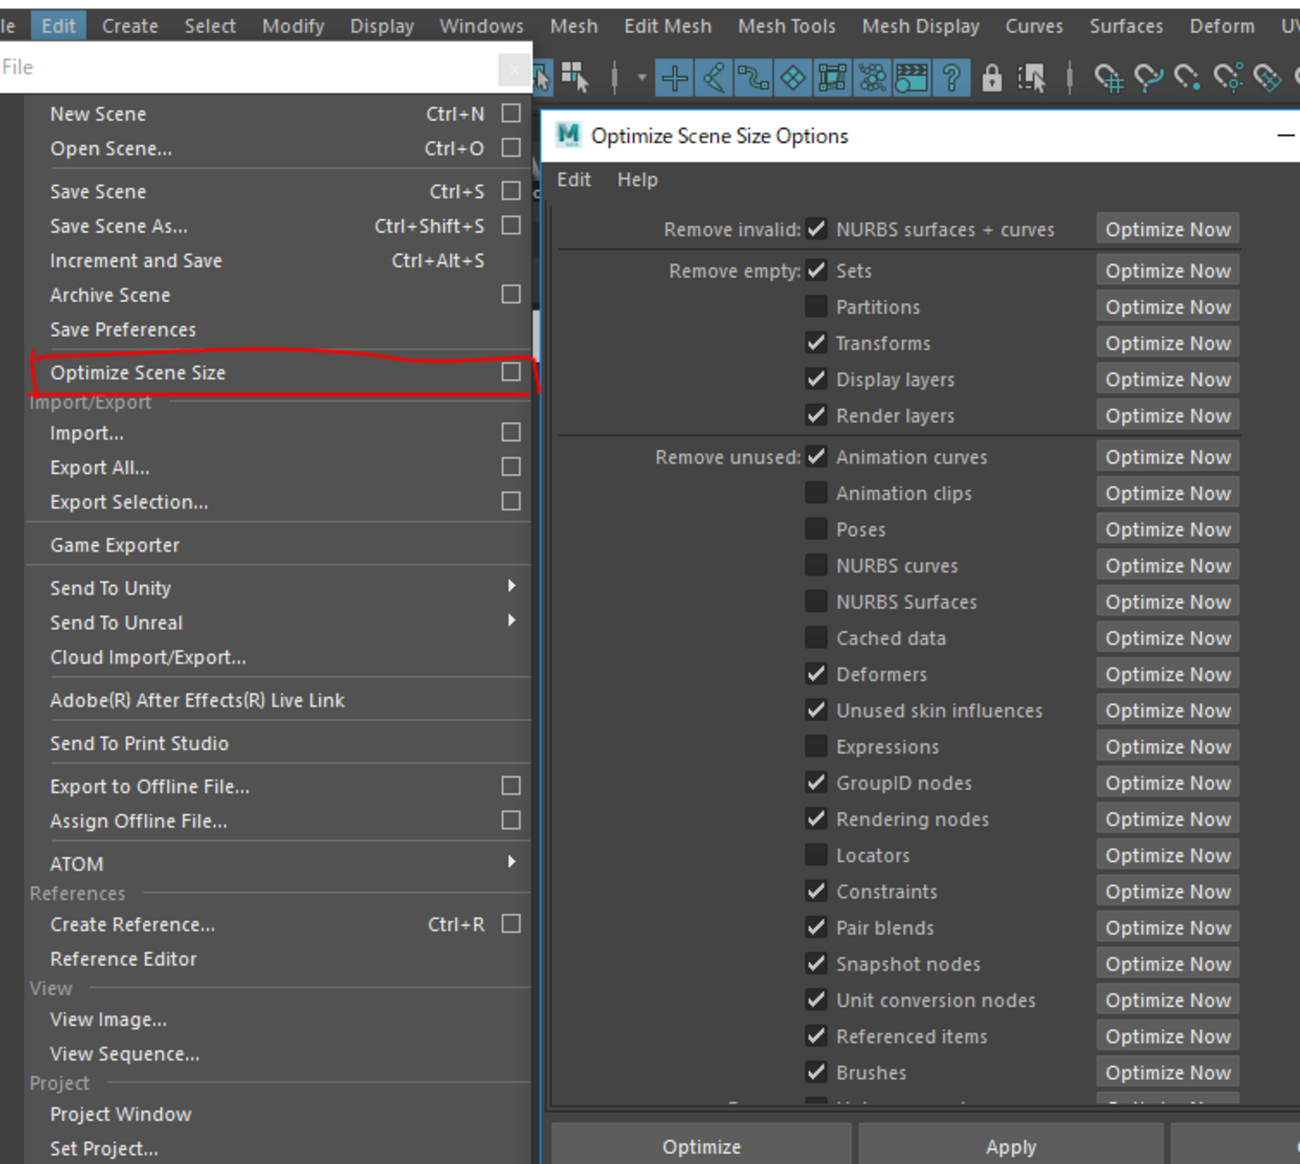
Task: Toggle the Curves selection mask icon
Action: pos(753,78)
